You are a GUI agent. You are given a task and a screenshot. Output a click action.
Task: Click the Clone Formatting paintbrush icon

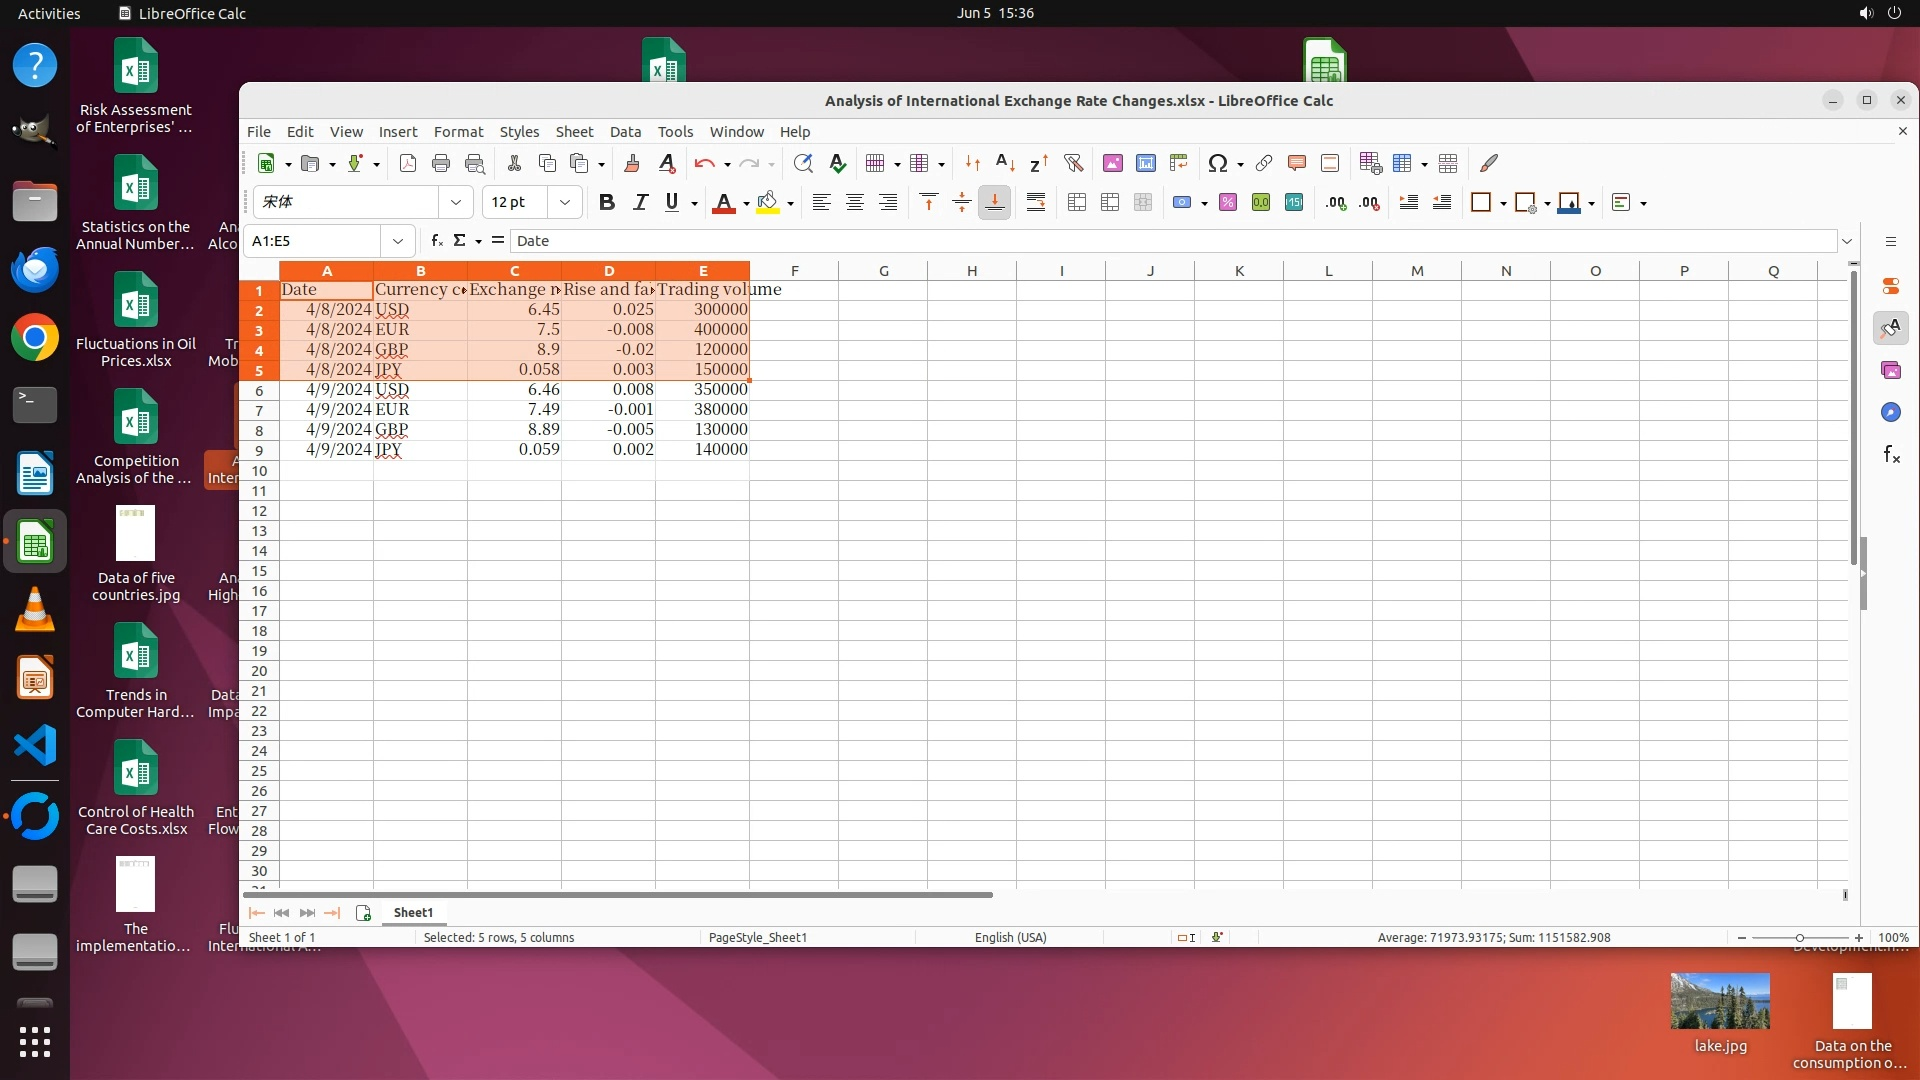(631, 163)
